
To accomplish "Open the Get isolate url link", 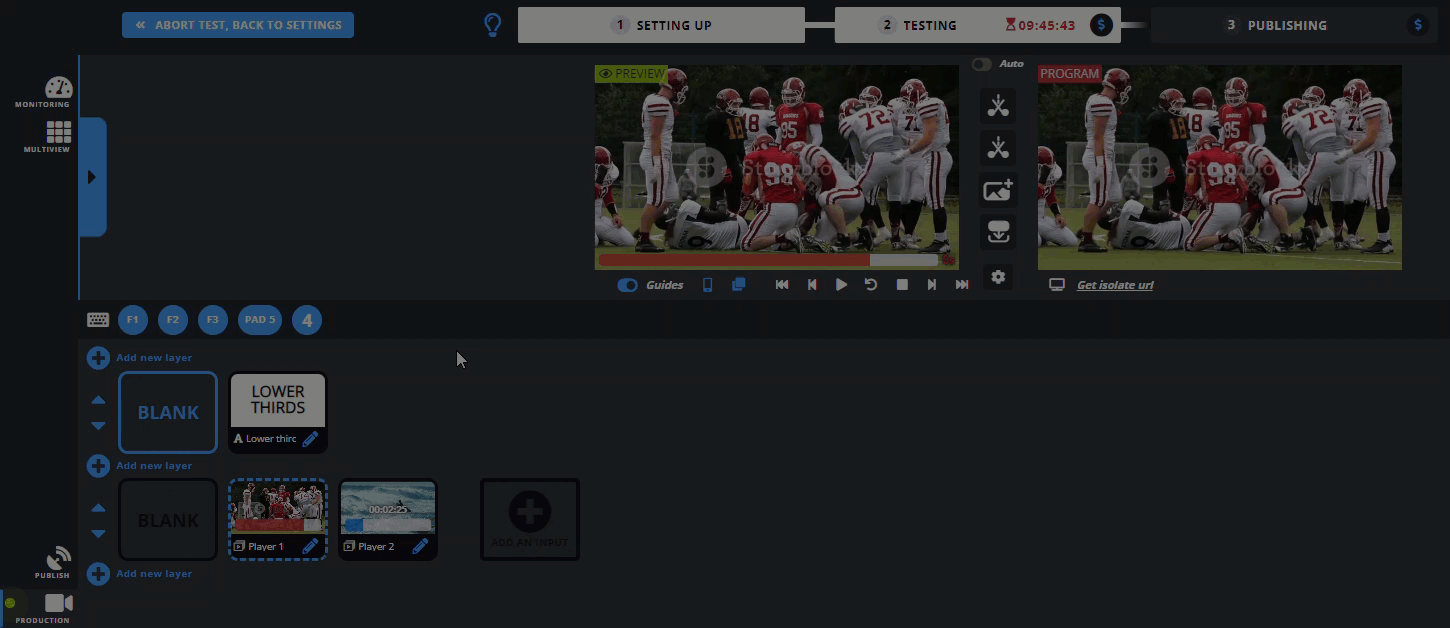I will pos(1114,285).
